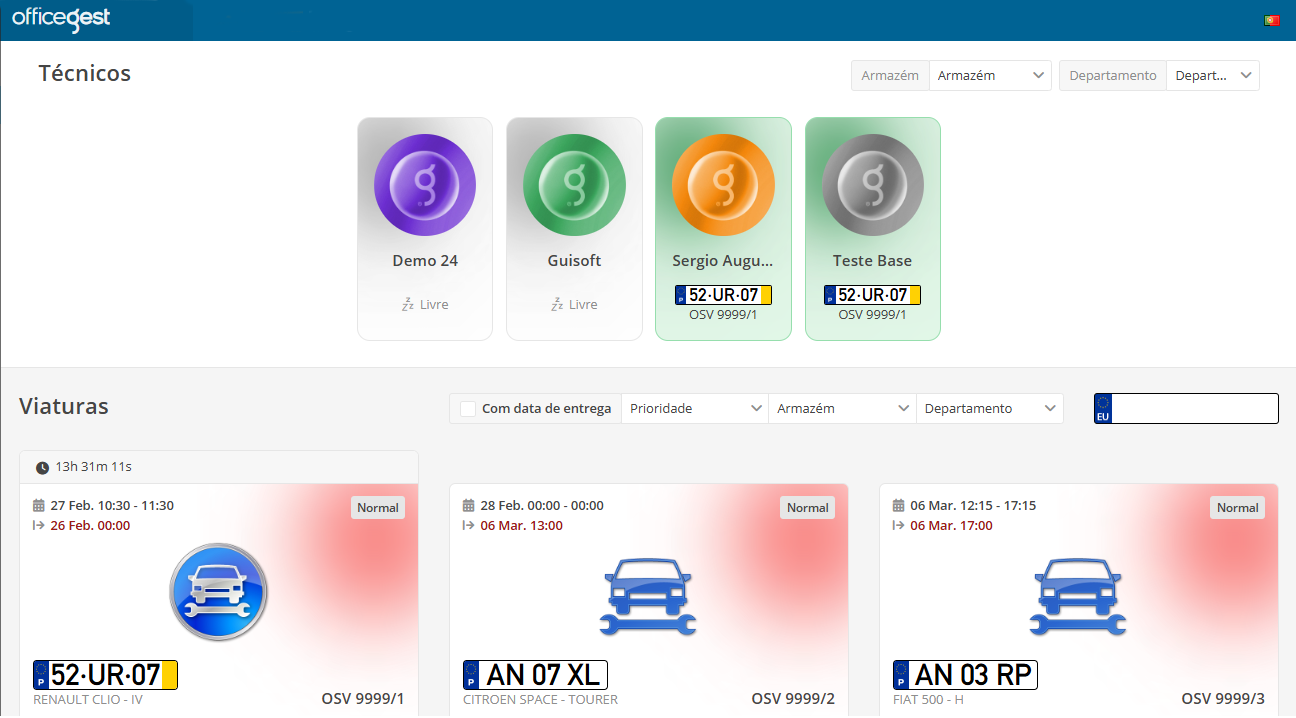Click the car wrench icon on Citroen card
This screenshot has height=718, width=1296.
coord(648,597)
